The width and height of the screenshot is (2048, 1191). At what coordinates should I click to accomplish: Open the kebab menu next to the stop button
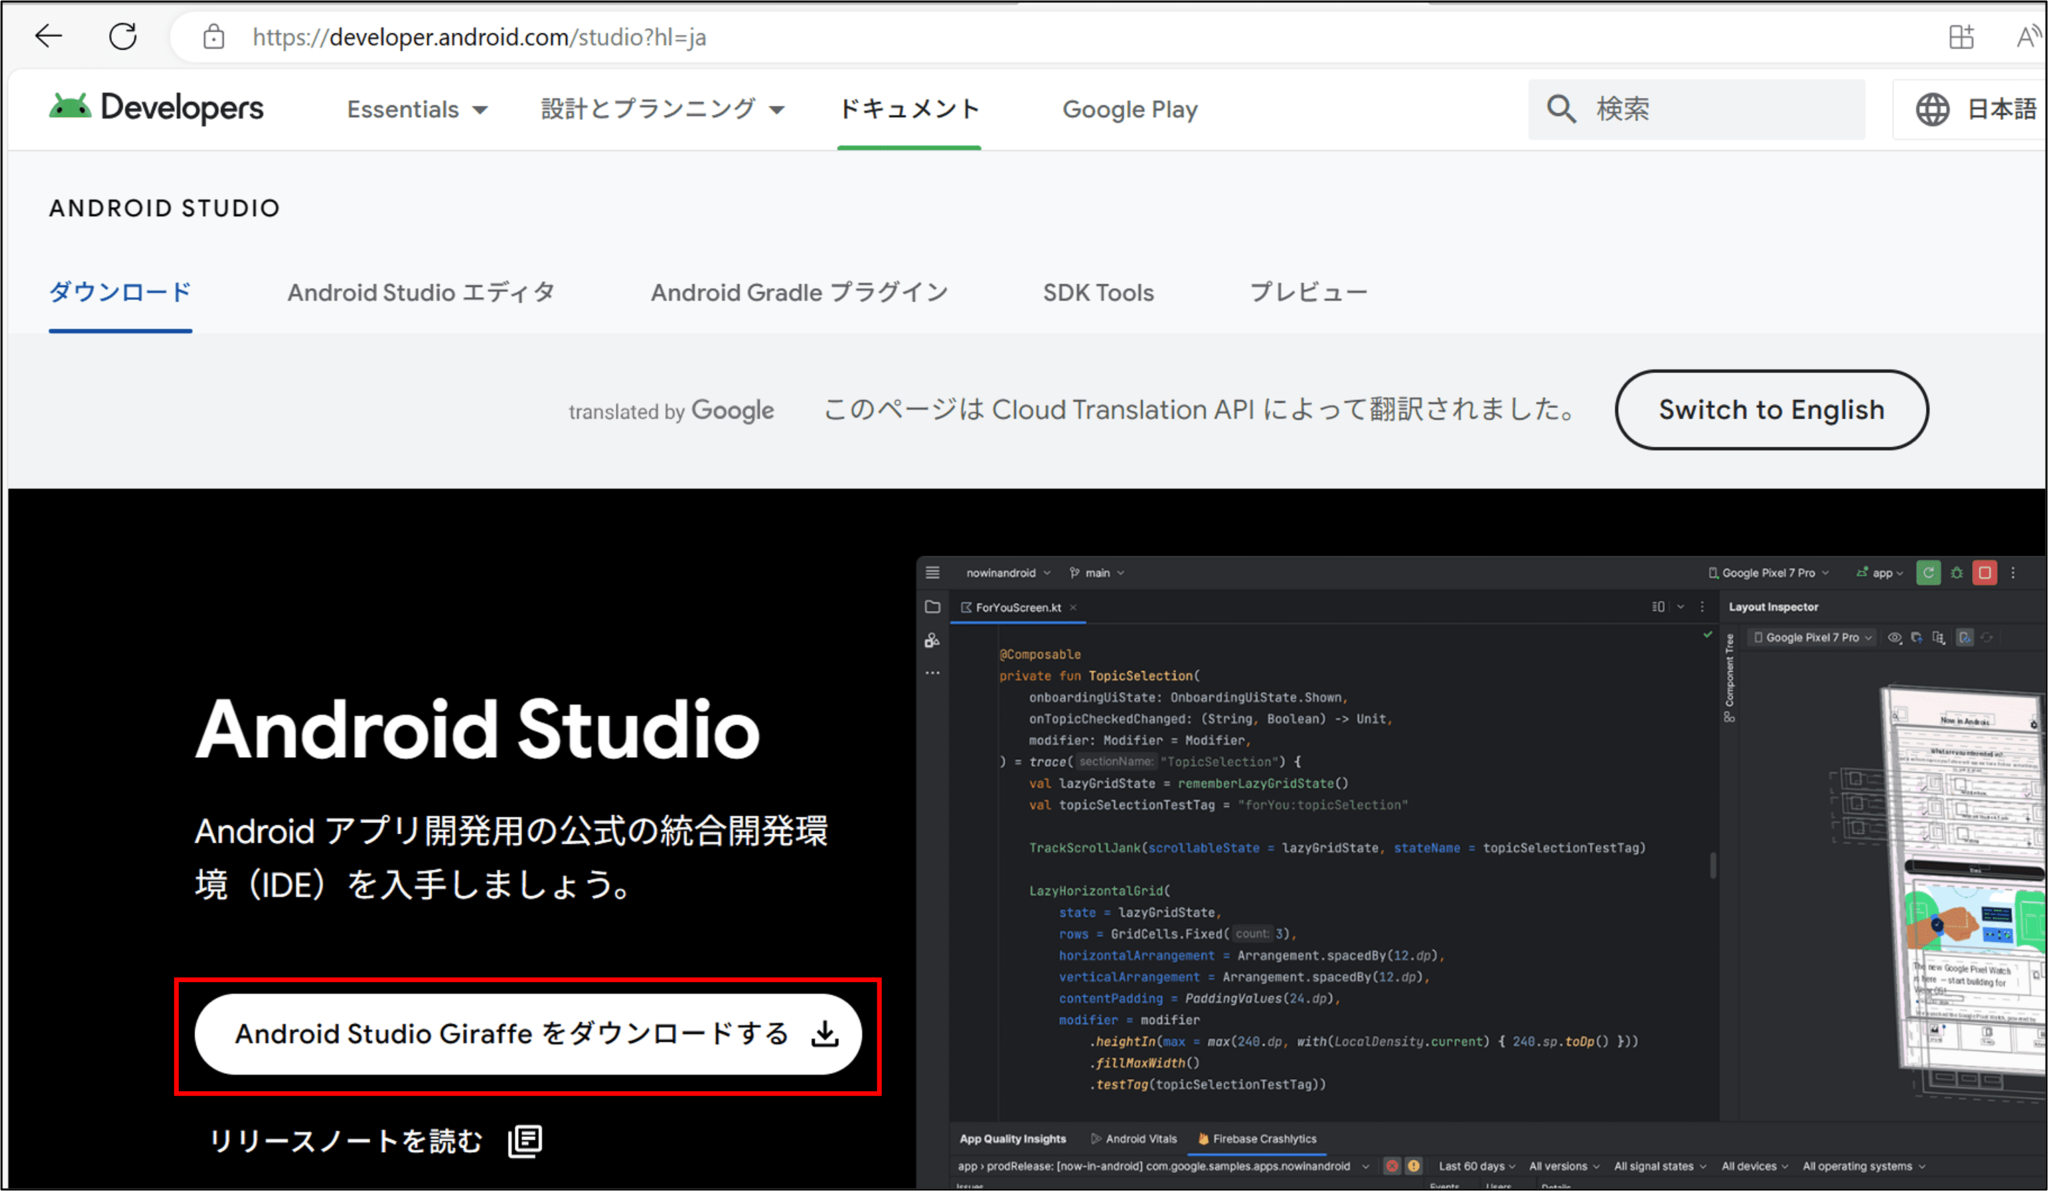click(2013, 573)
